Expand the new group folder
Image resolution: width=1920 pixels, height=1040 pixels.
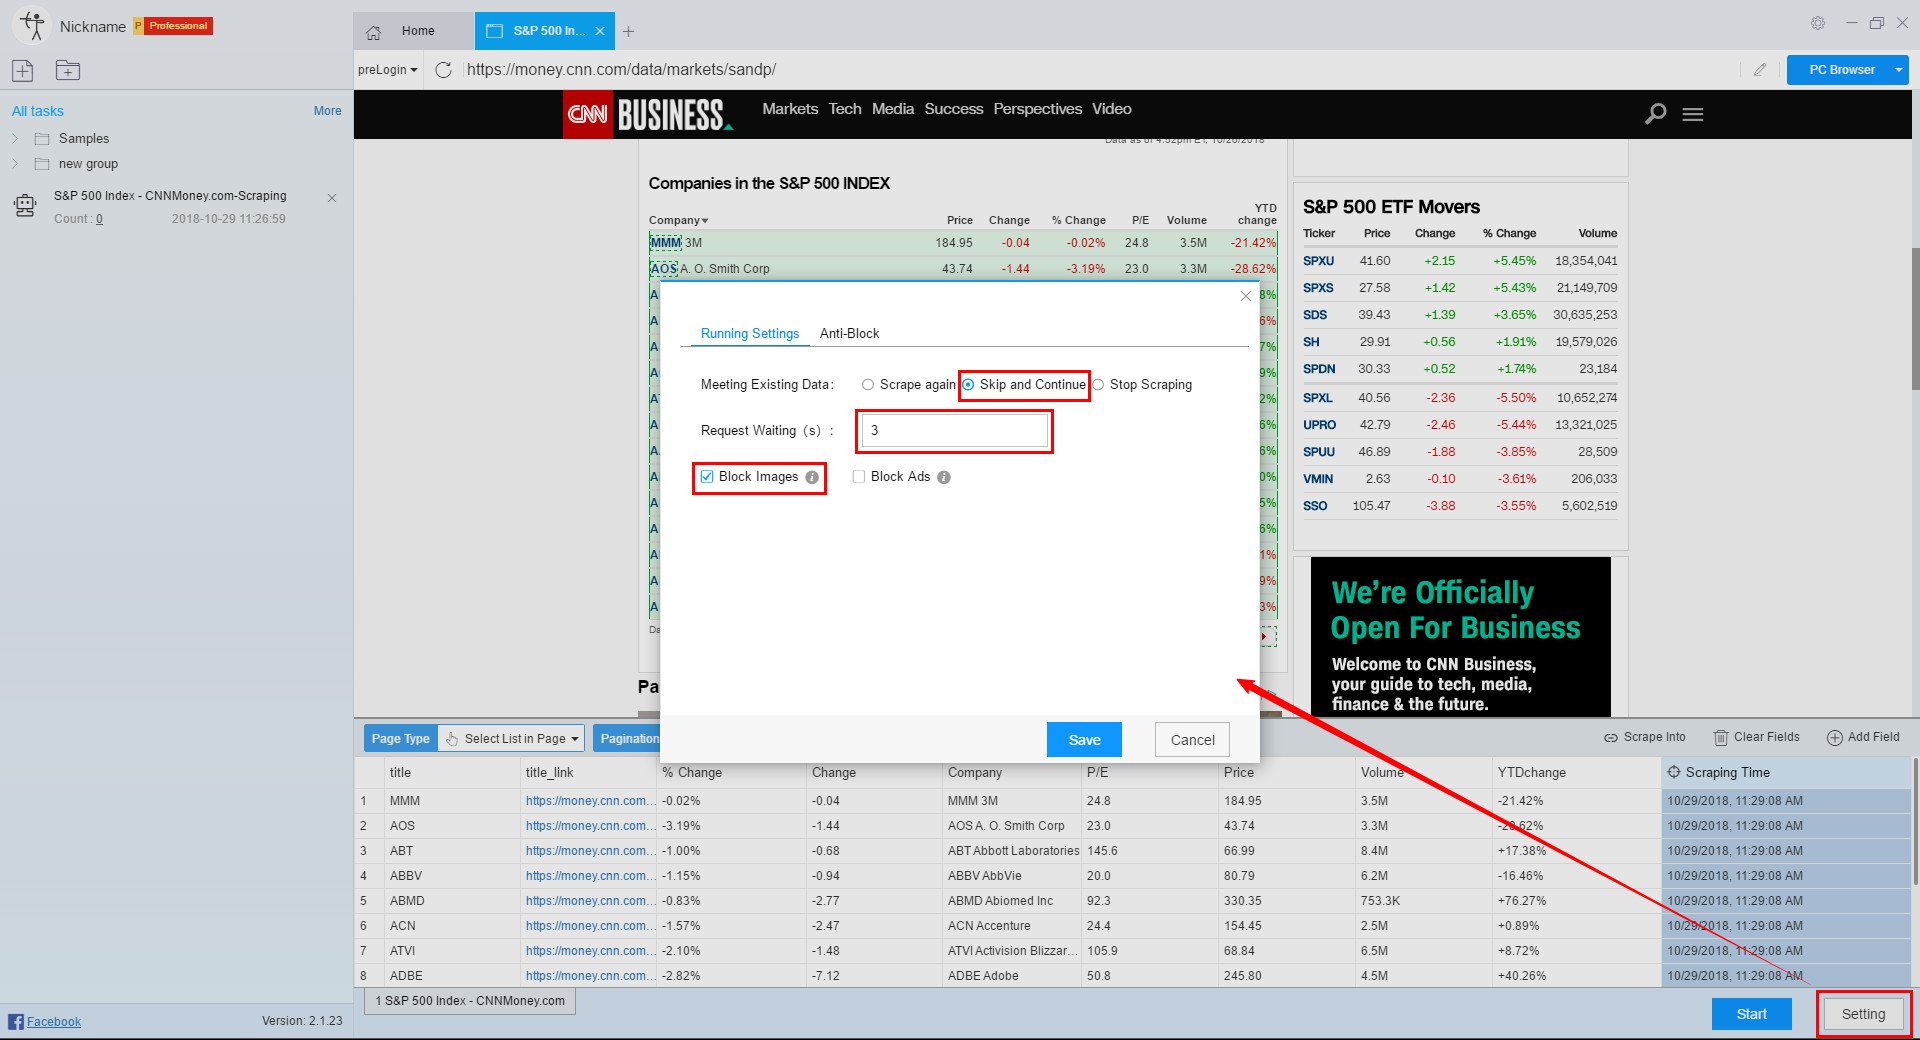click(x=15, y=163)
